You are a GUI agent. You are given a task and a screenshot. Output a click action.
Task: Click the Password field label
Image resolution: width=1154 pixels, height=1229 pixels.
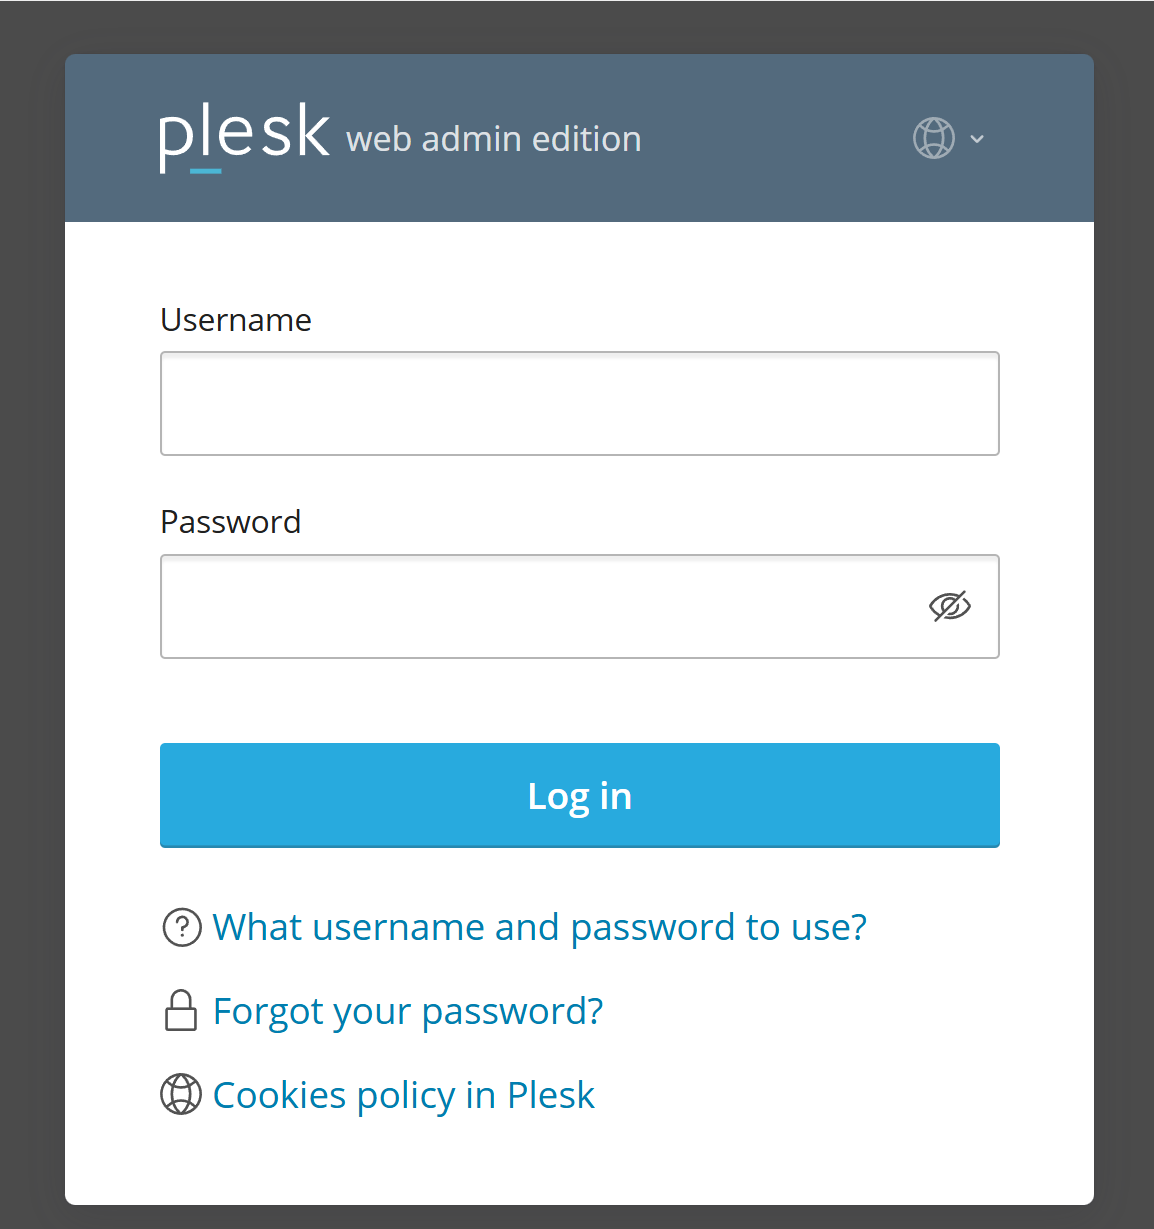tap(231, 522)
